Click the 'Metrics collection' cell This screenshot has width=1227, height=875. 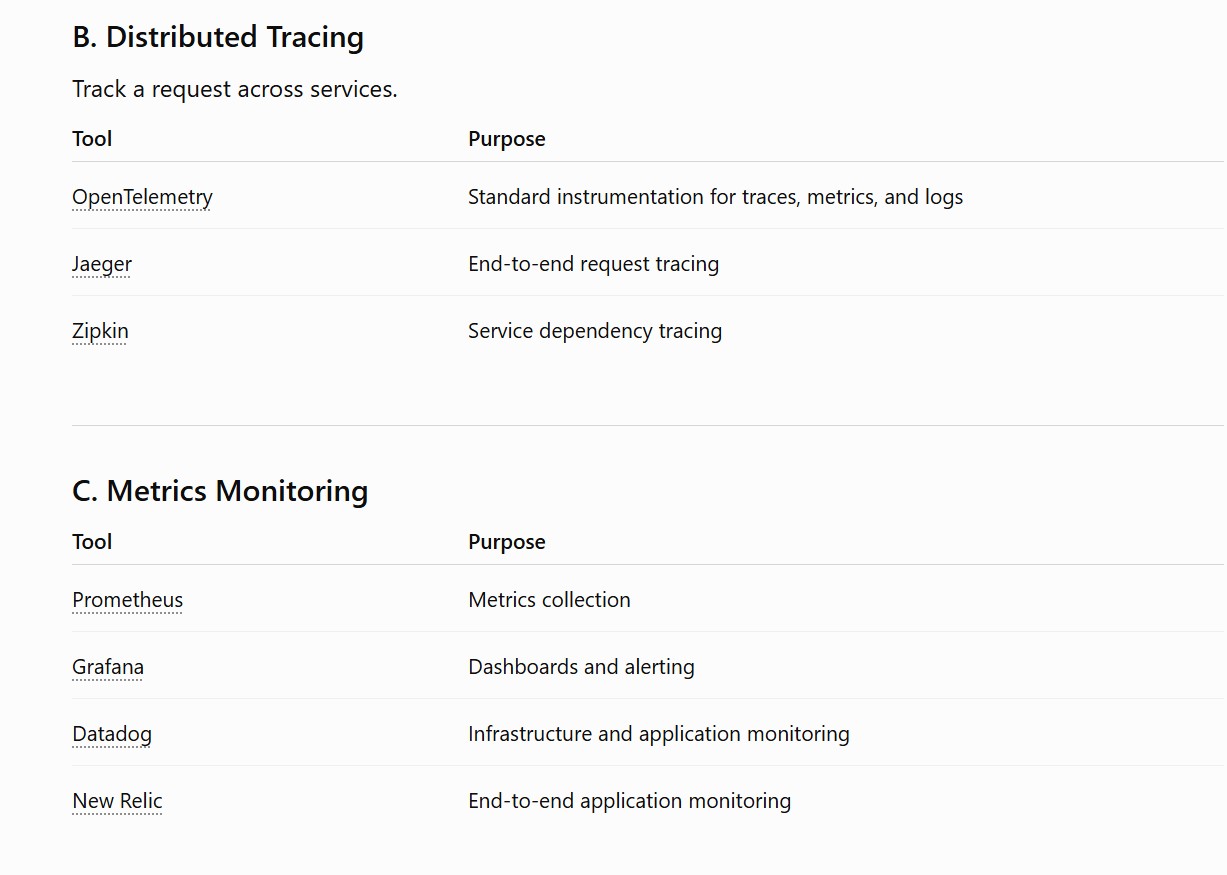tap(550, 600)
